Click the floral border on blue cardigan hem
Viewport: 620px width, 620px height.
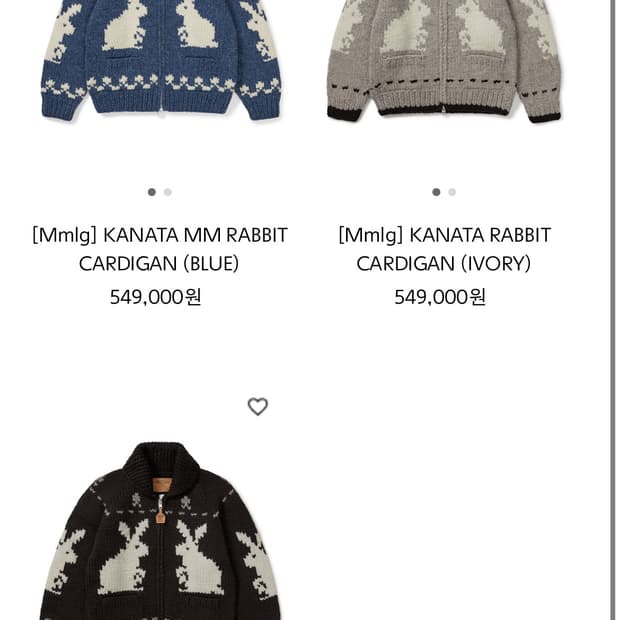pyautogui.click(x=161, y=84)
